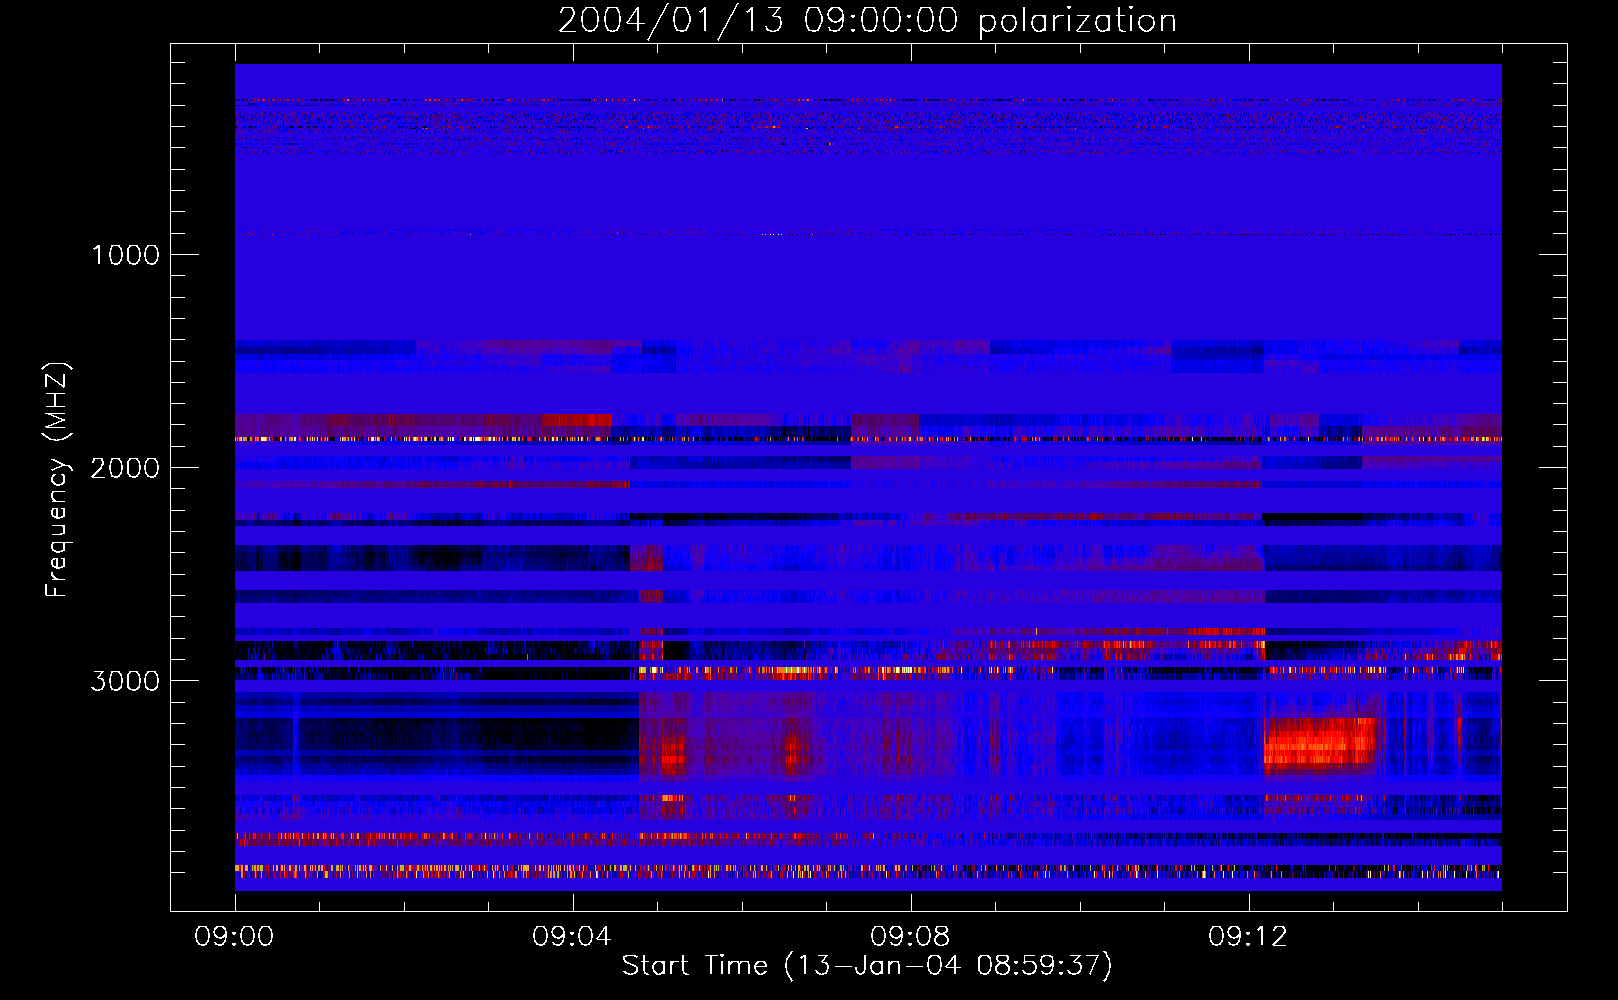Click the 09:00 time tick label

(234, 937)
